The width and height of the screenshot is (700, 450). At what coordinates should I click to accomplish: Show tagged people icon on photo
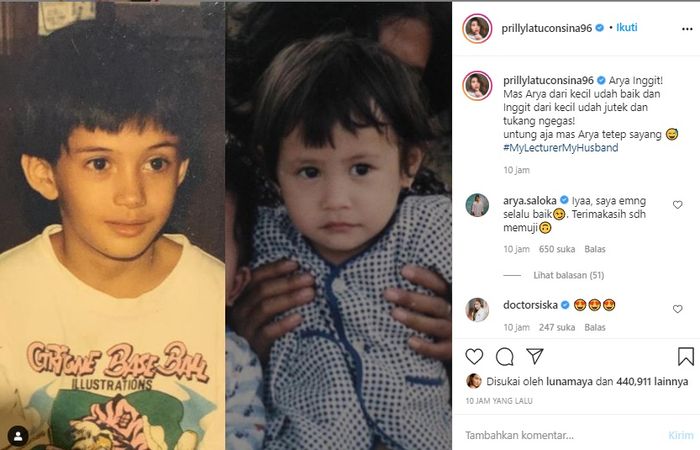(18, 436)
